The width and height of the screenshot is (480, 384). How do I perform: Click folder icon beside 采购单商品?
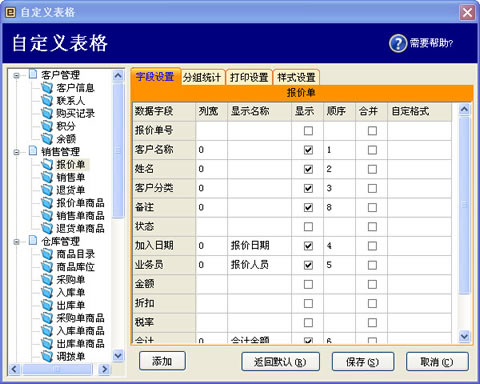coord(47,318)
